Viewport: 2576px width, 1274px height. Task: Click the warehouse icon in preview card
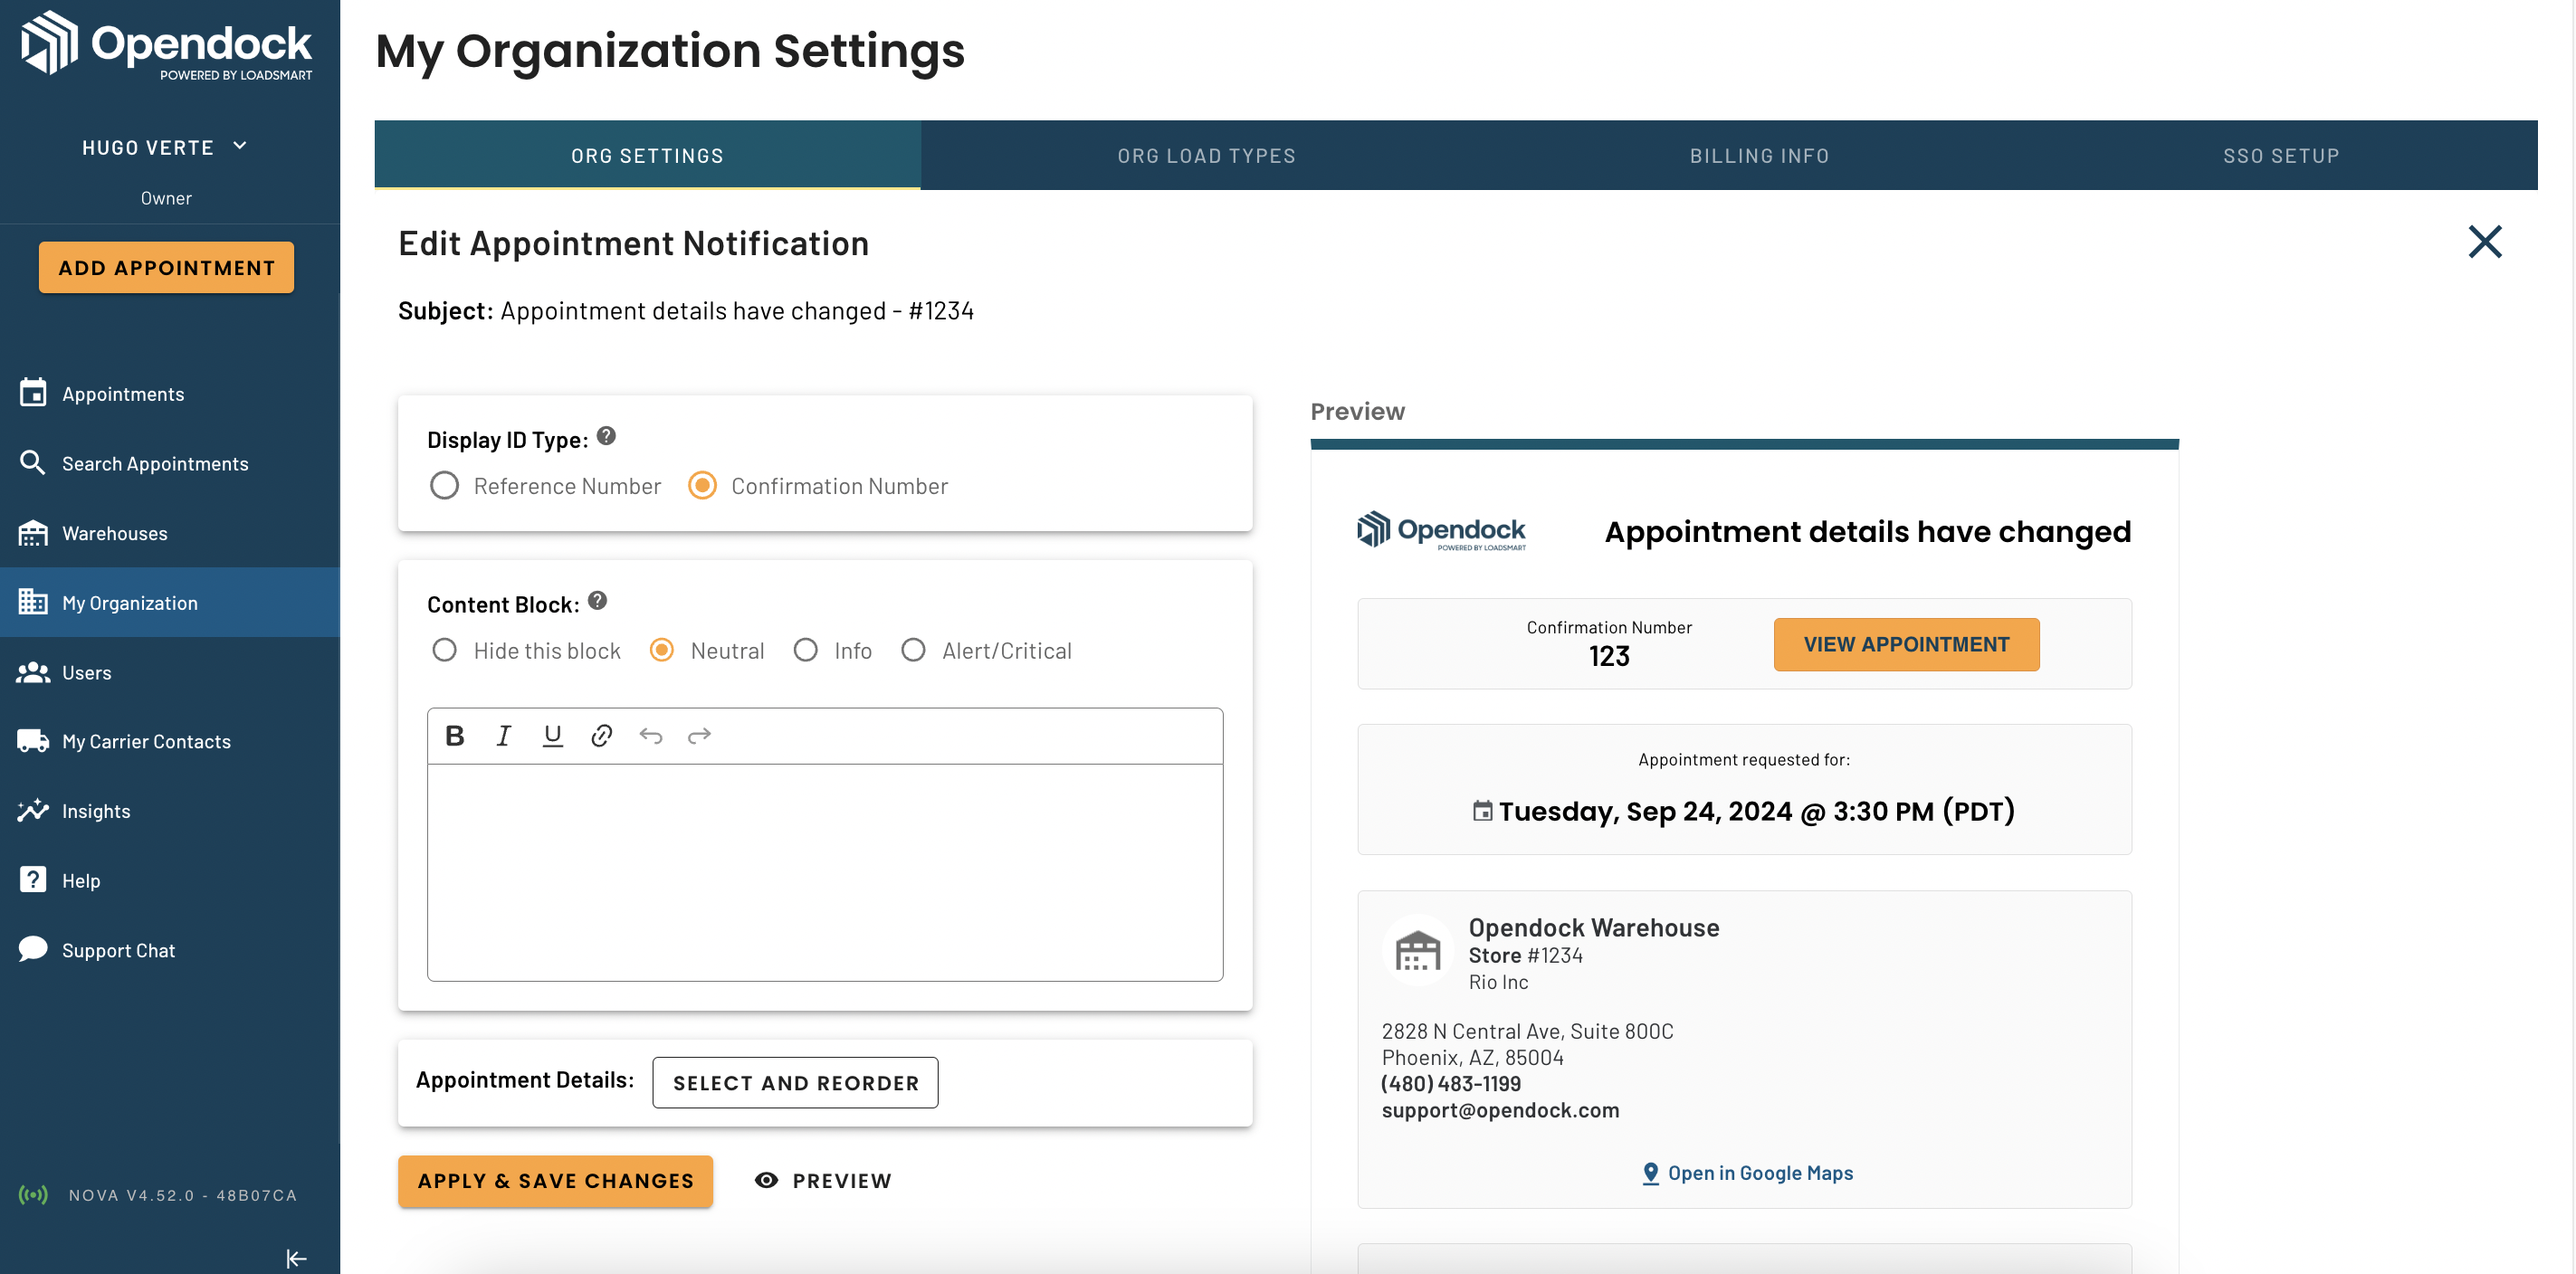[1417, 949]
